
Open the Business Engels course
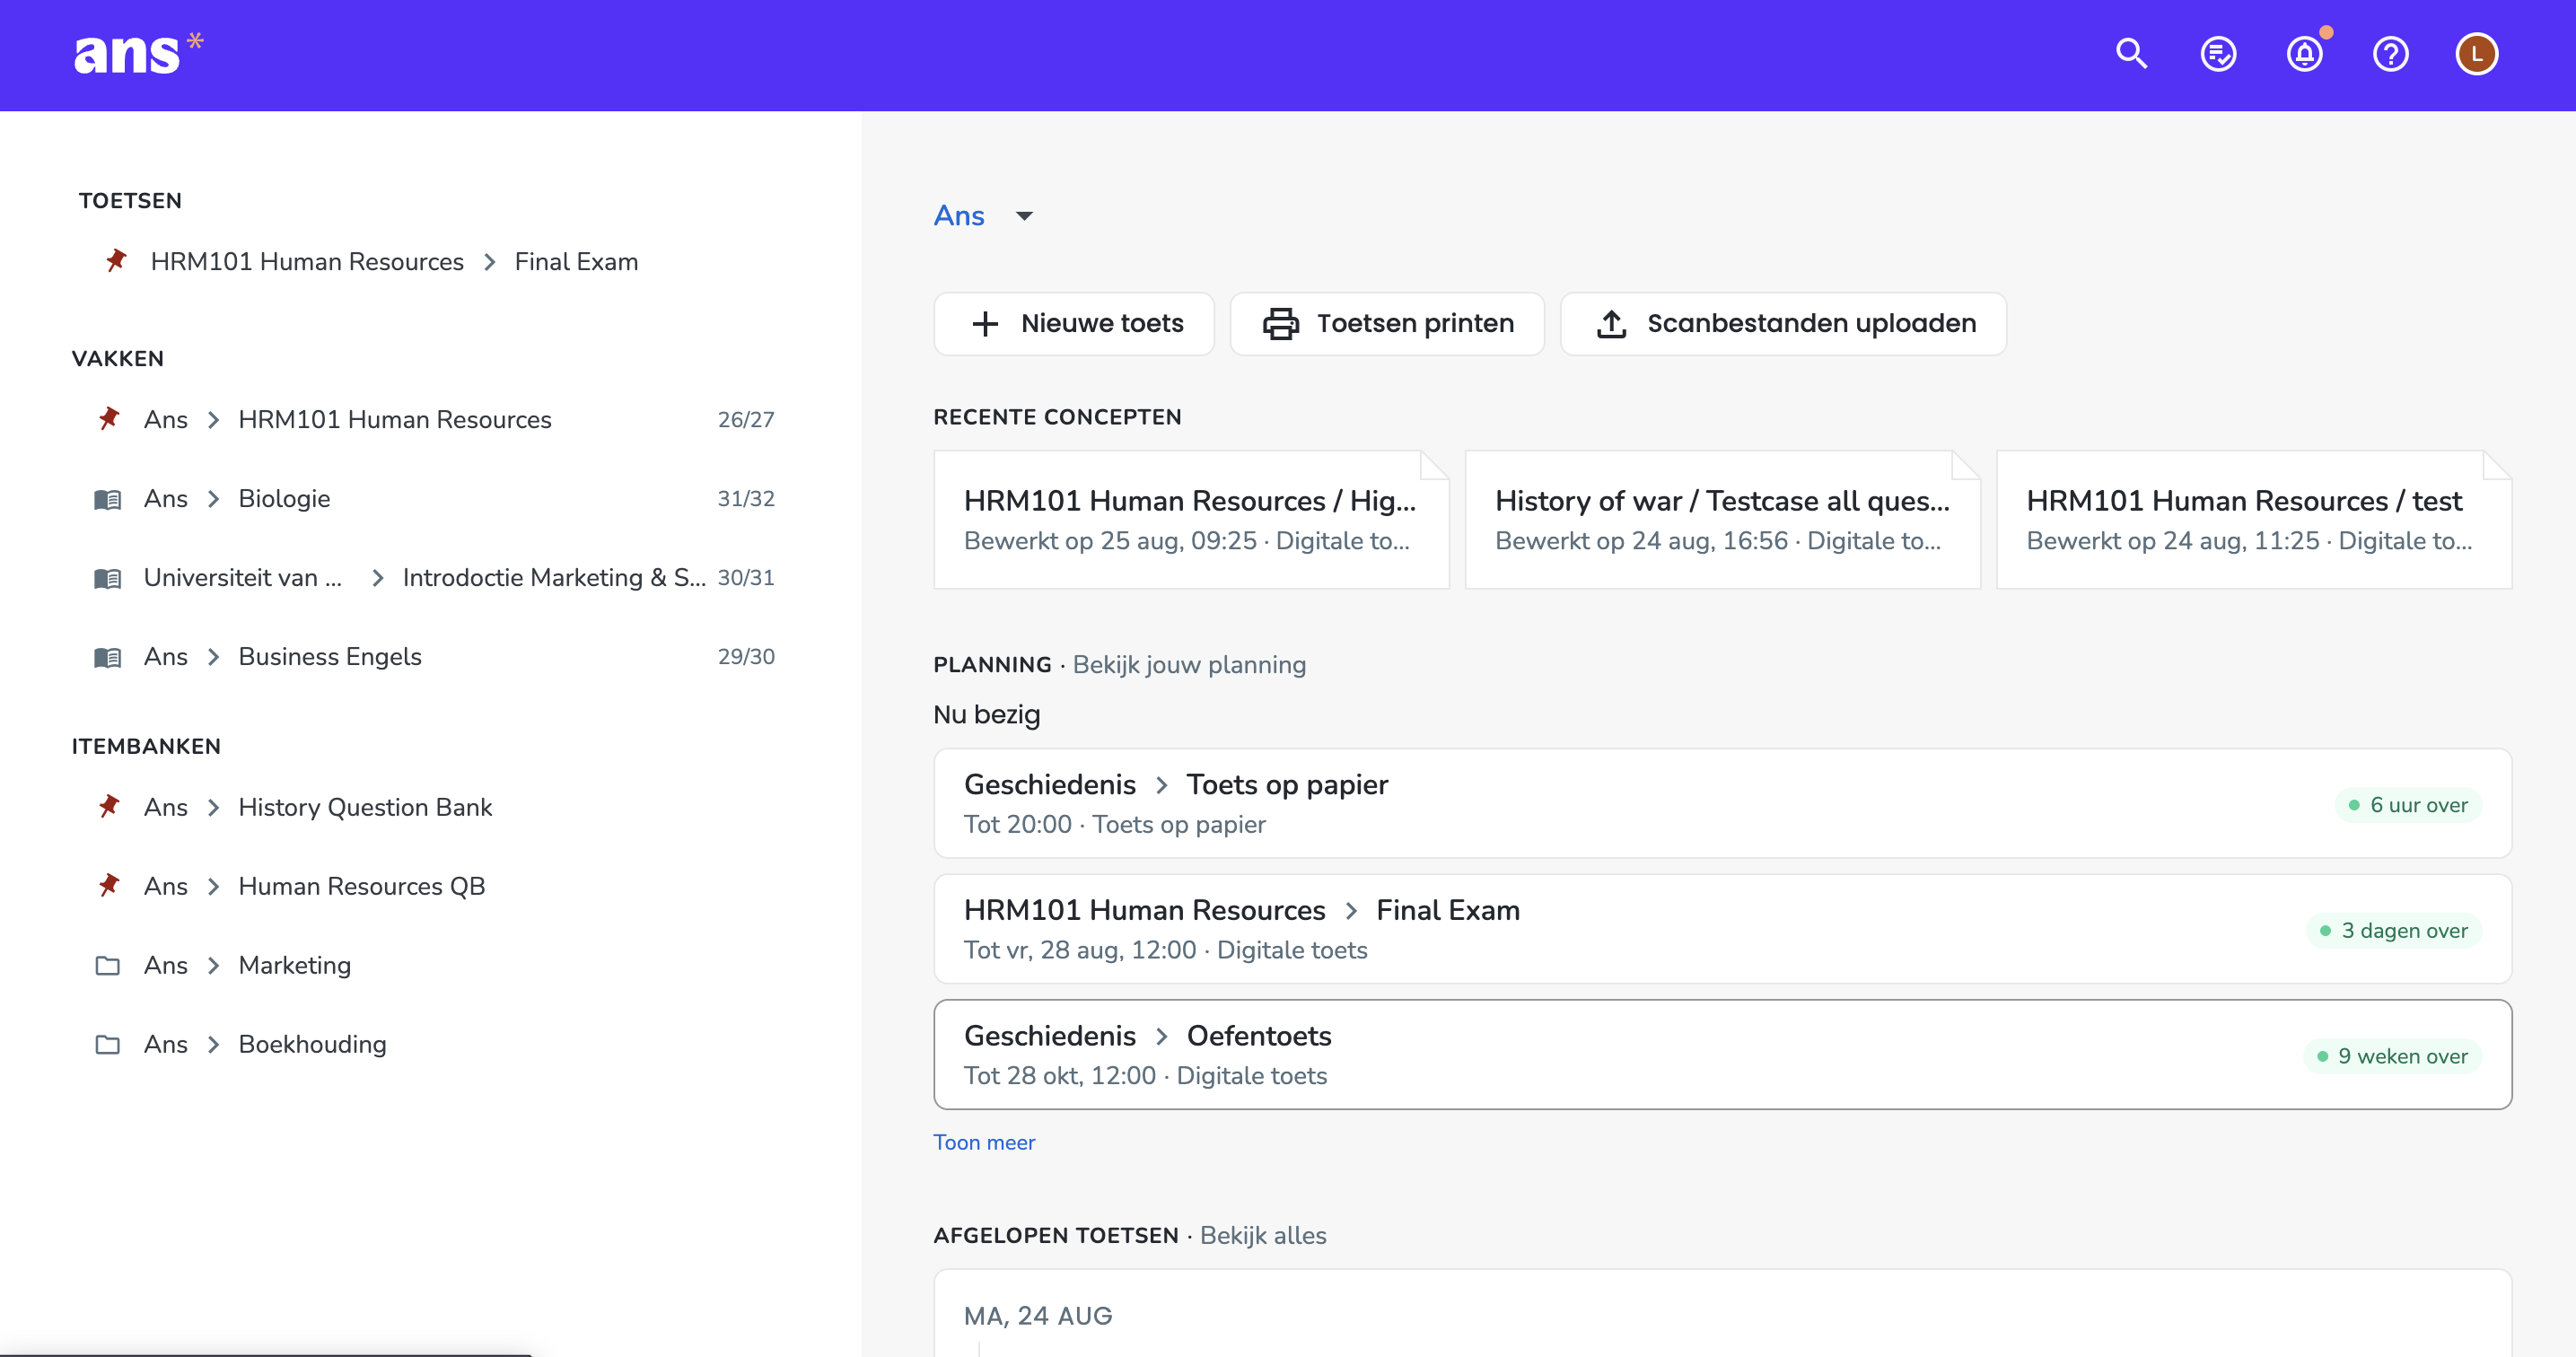[330, 657]
